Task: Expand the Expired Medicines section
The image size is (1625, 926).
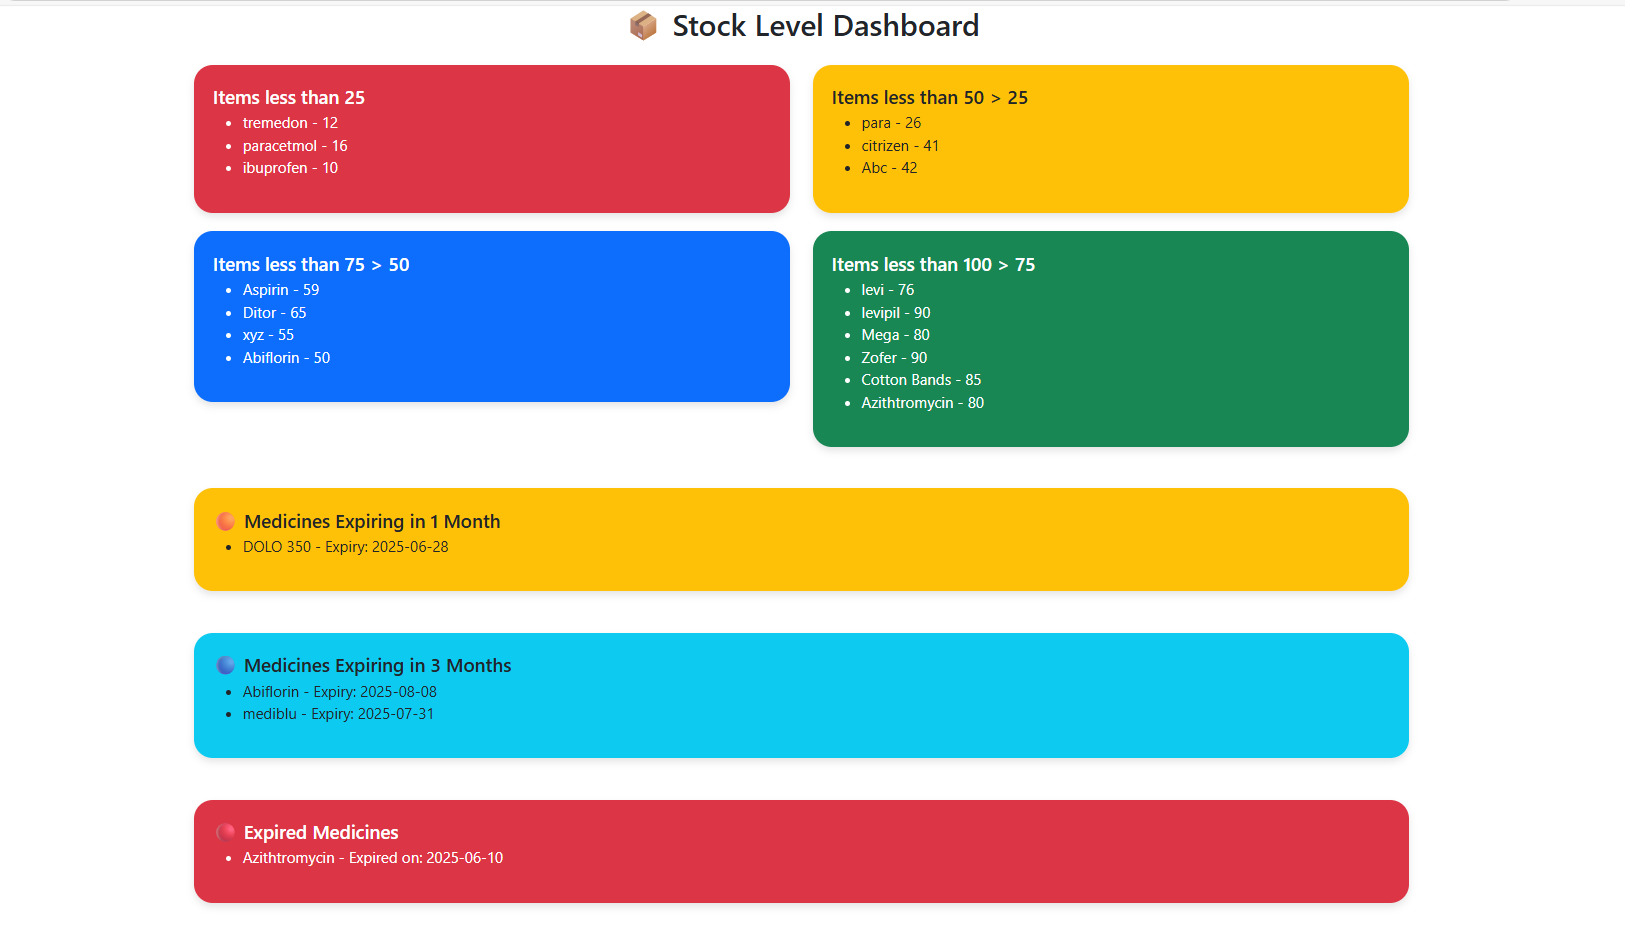Action: click(800, 851)
